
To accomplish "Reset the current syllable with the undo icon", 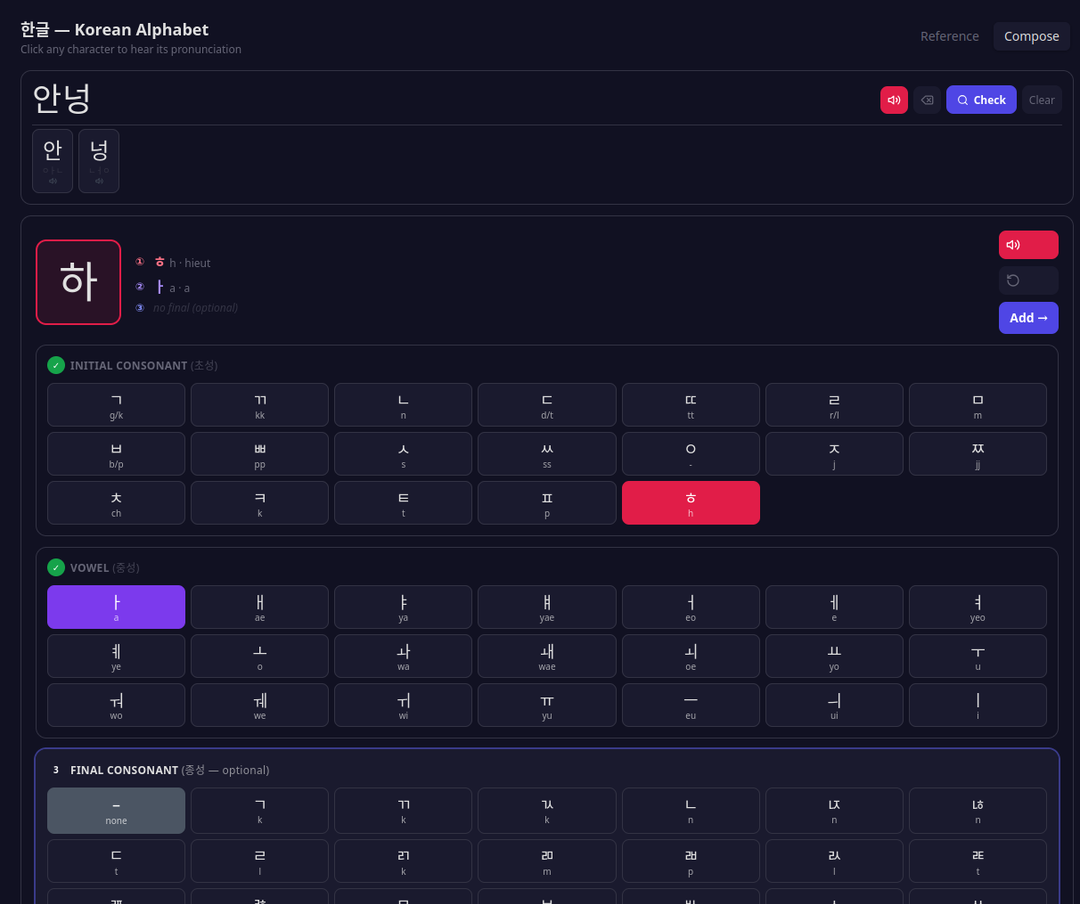I will [x=1028, y=281].
